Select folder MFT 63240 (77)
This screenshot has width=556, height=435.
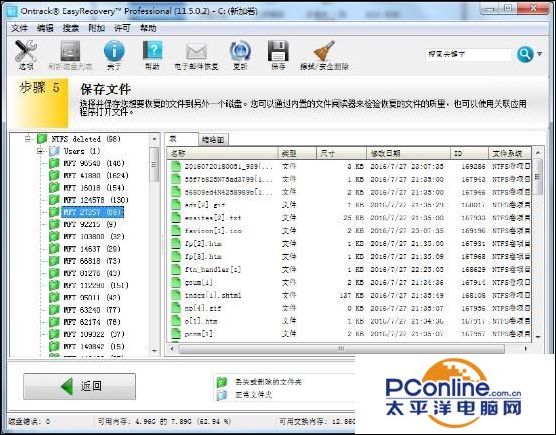point(85,310)
